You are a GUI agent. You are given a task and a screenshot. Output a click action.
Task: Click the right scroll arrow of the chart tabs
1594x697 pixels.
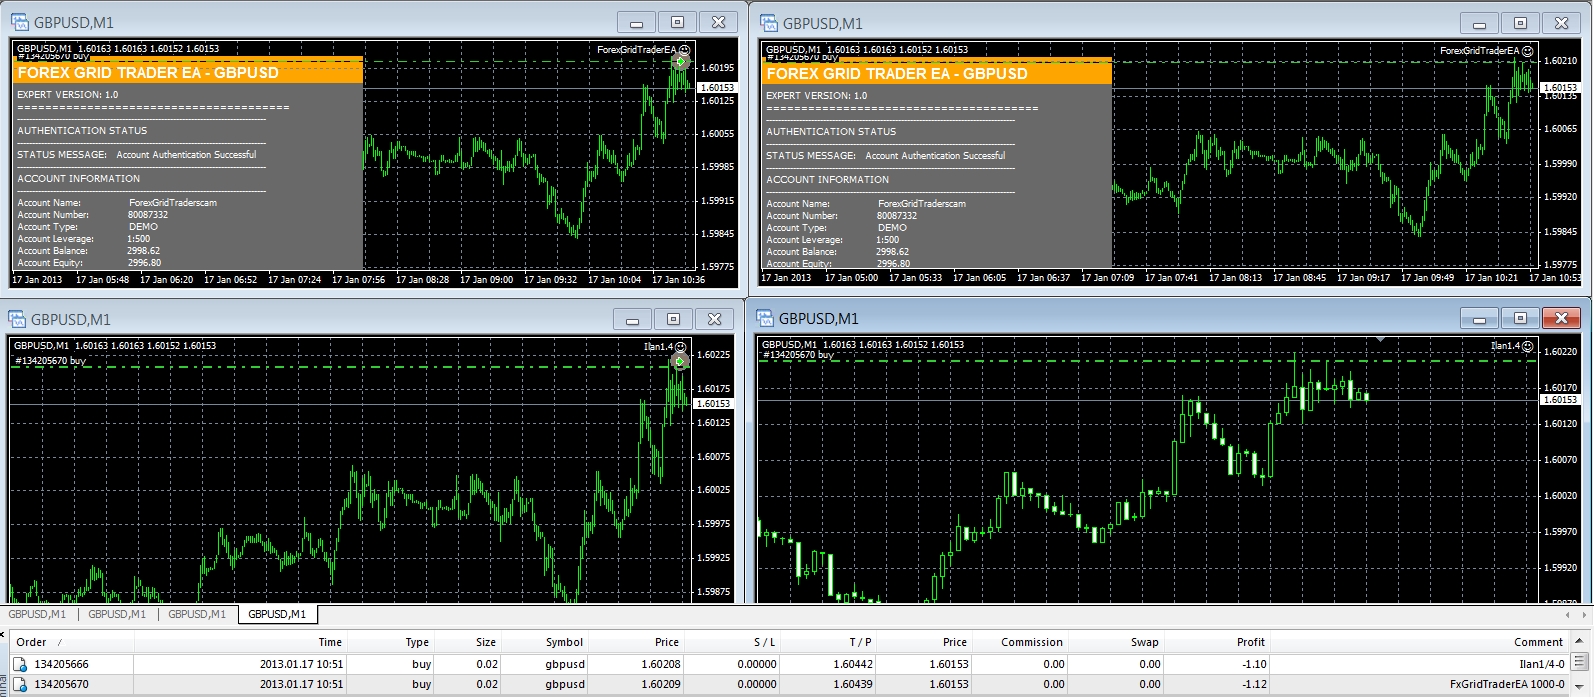coord(1584,615)
